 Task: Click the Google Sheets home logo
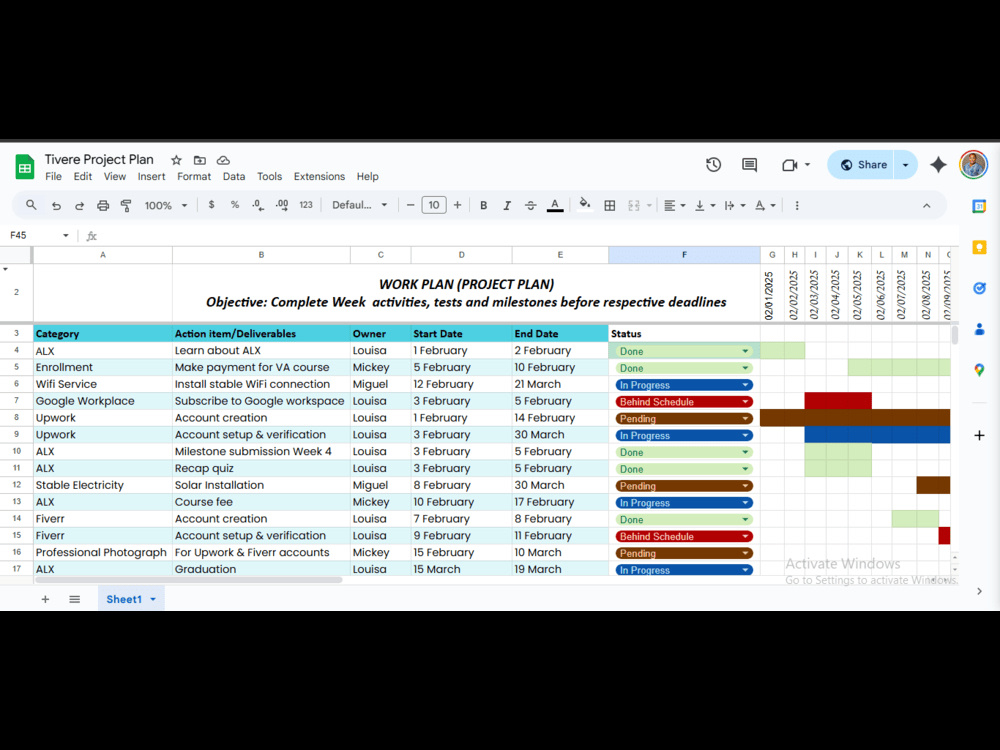(x=24, y=168)
